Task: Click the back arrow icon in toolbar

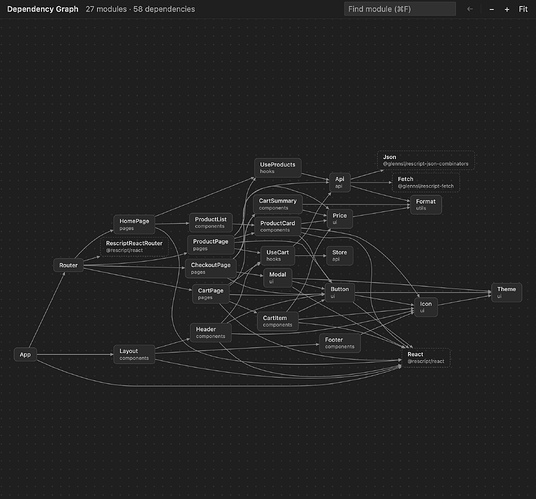Action: coord(470,9)
